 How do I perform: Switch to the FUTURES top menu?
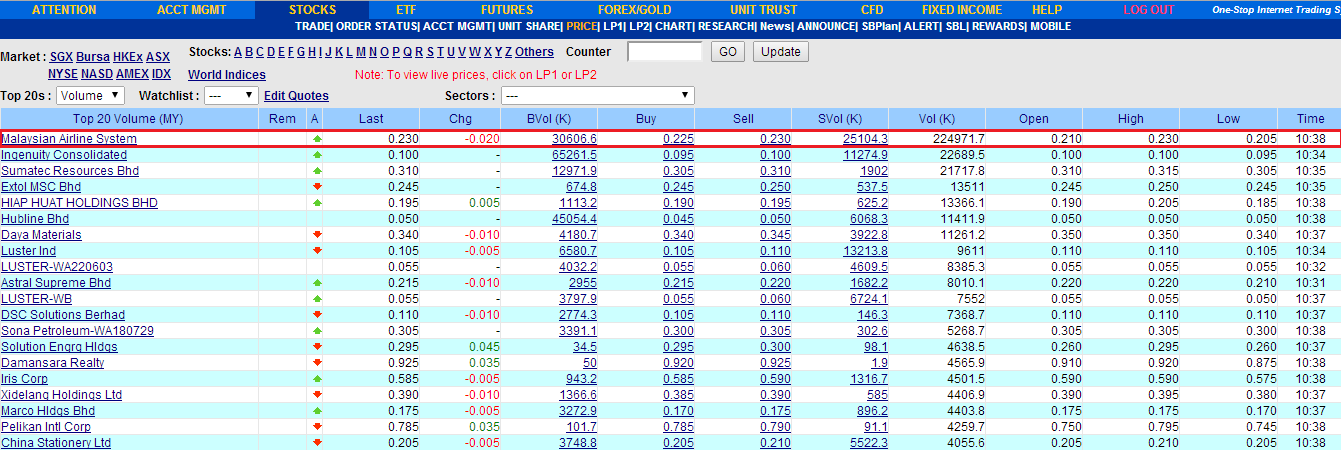point(507,10)
